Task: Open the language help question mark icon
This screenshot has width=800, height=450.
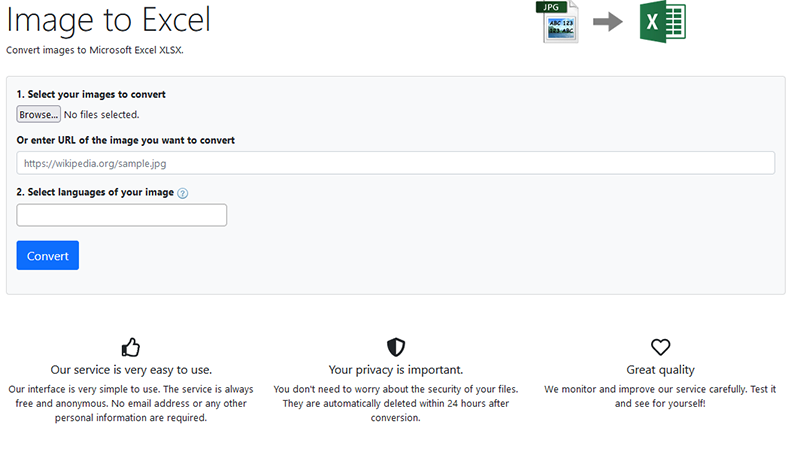Action: pos(182,193)
